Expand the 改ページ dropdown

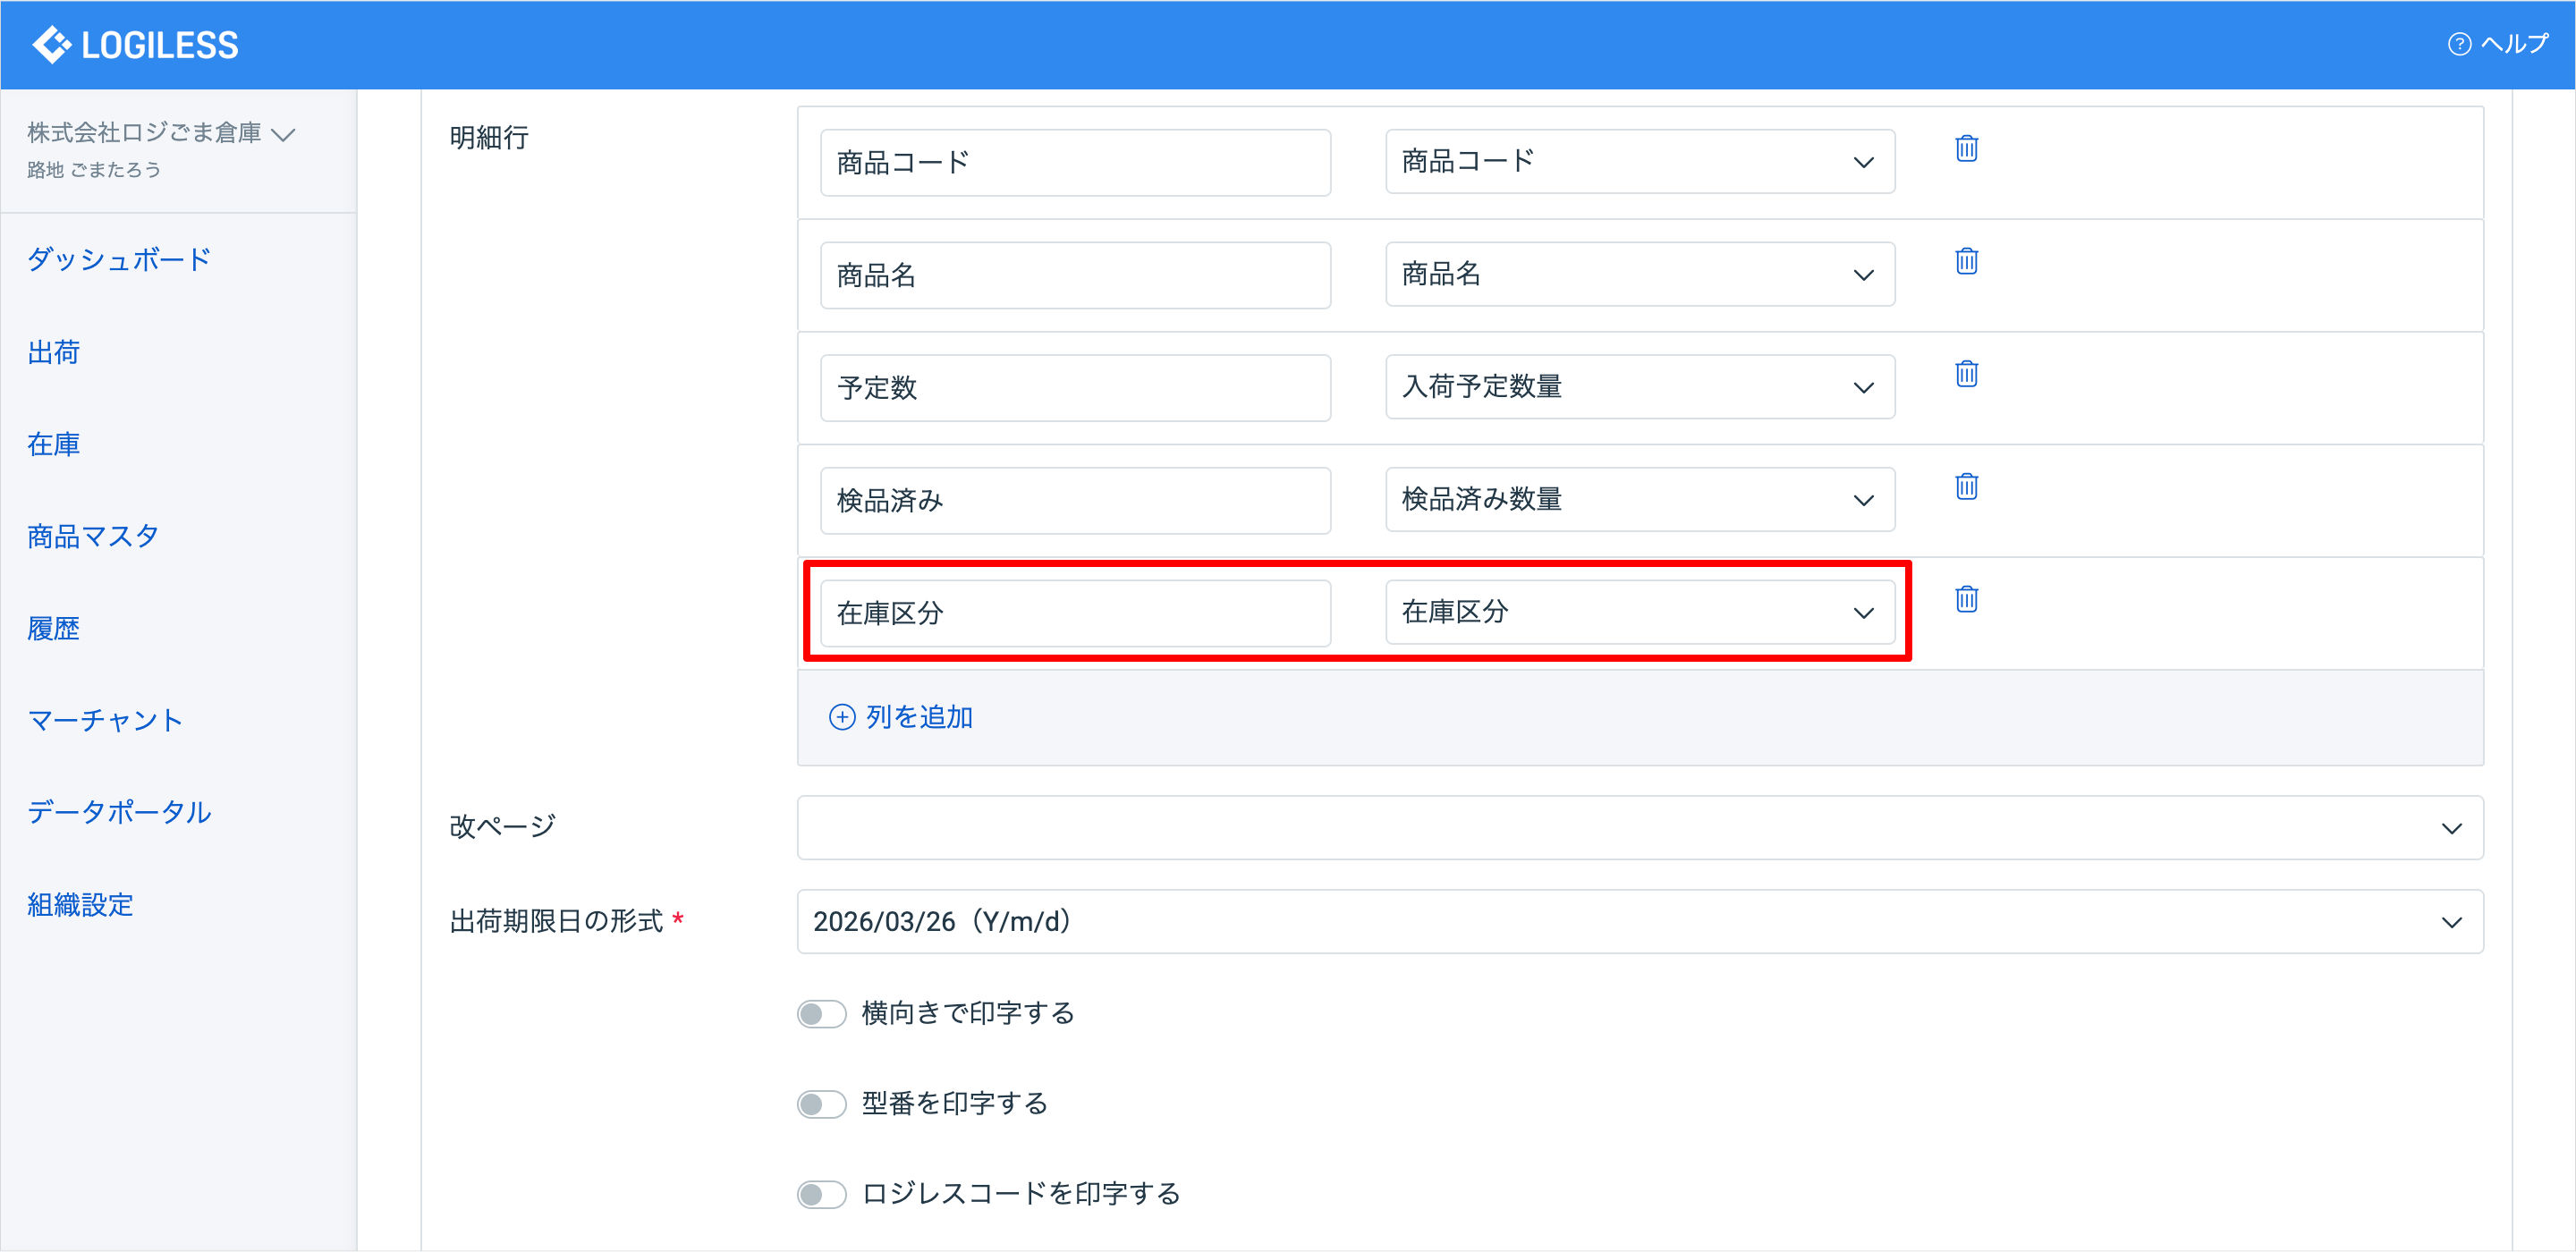[x=1639, y=828]
